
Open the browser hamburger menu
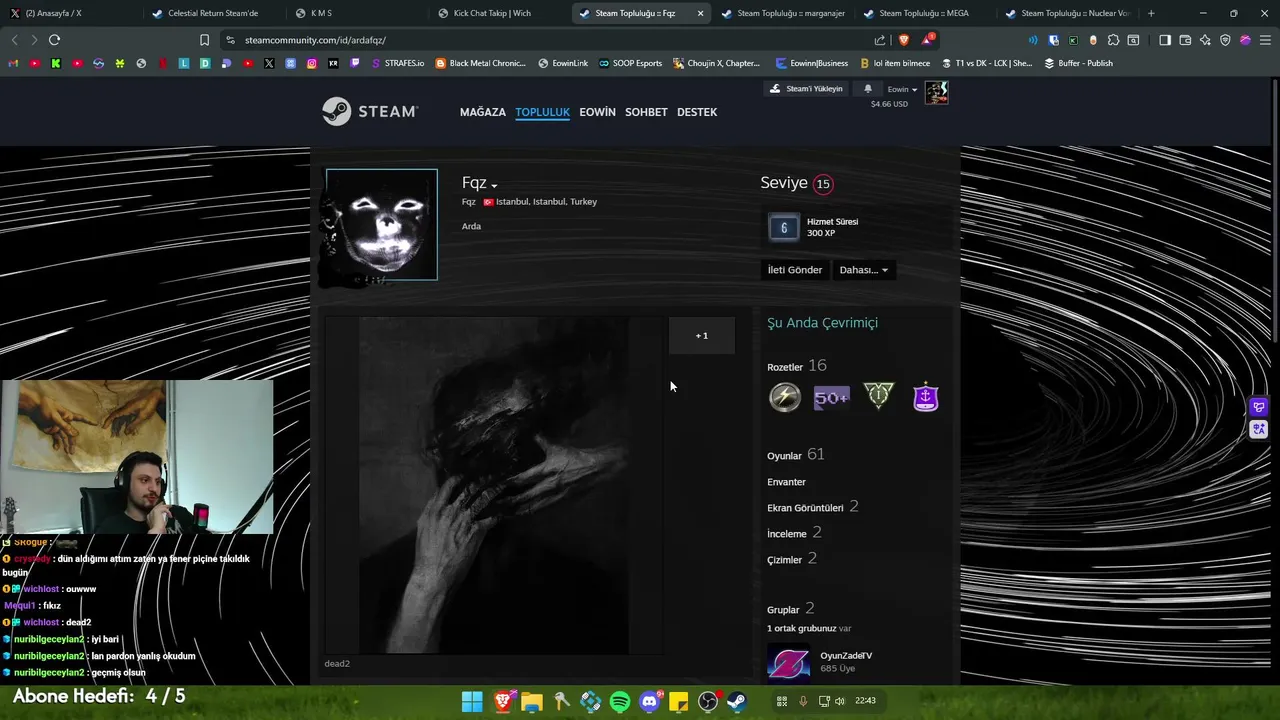pos(1265,40)
